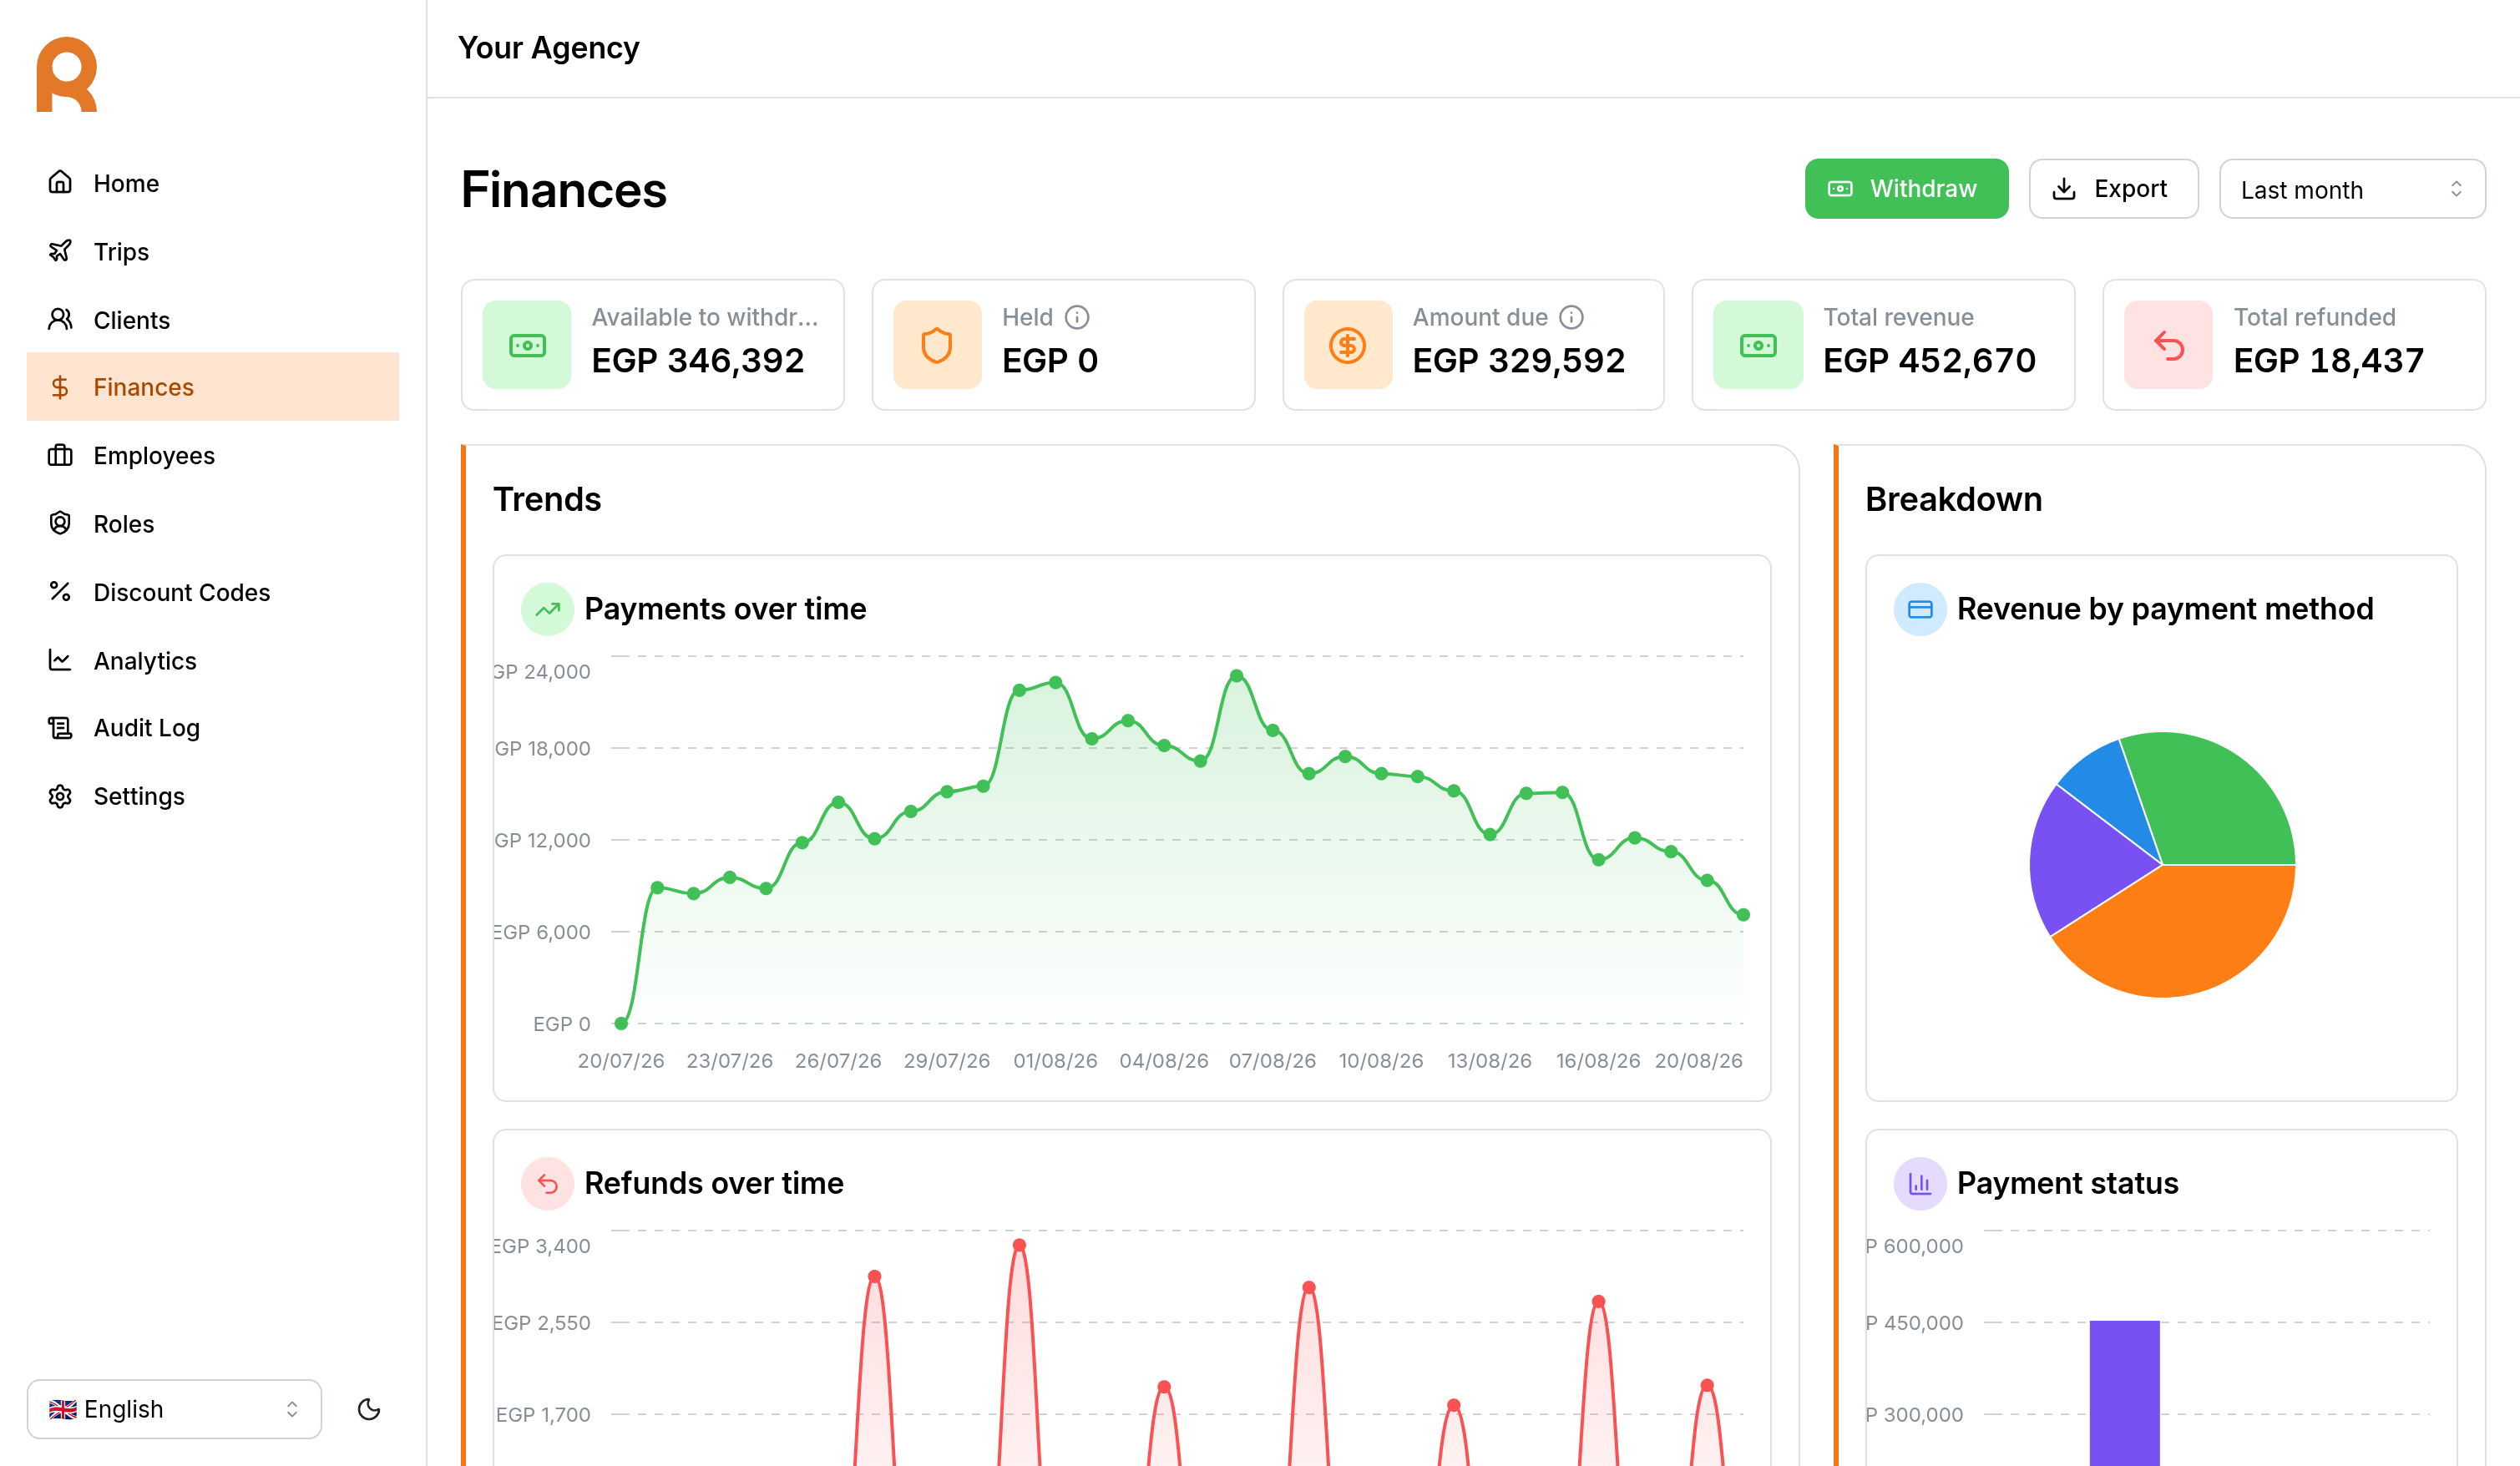
Task: Click the last payments chart data point
Action: [1743, 914]
